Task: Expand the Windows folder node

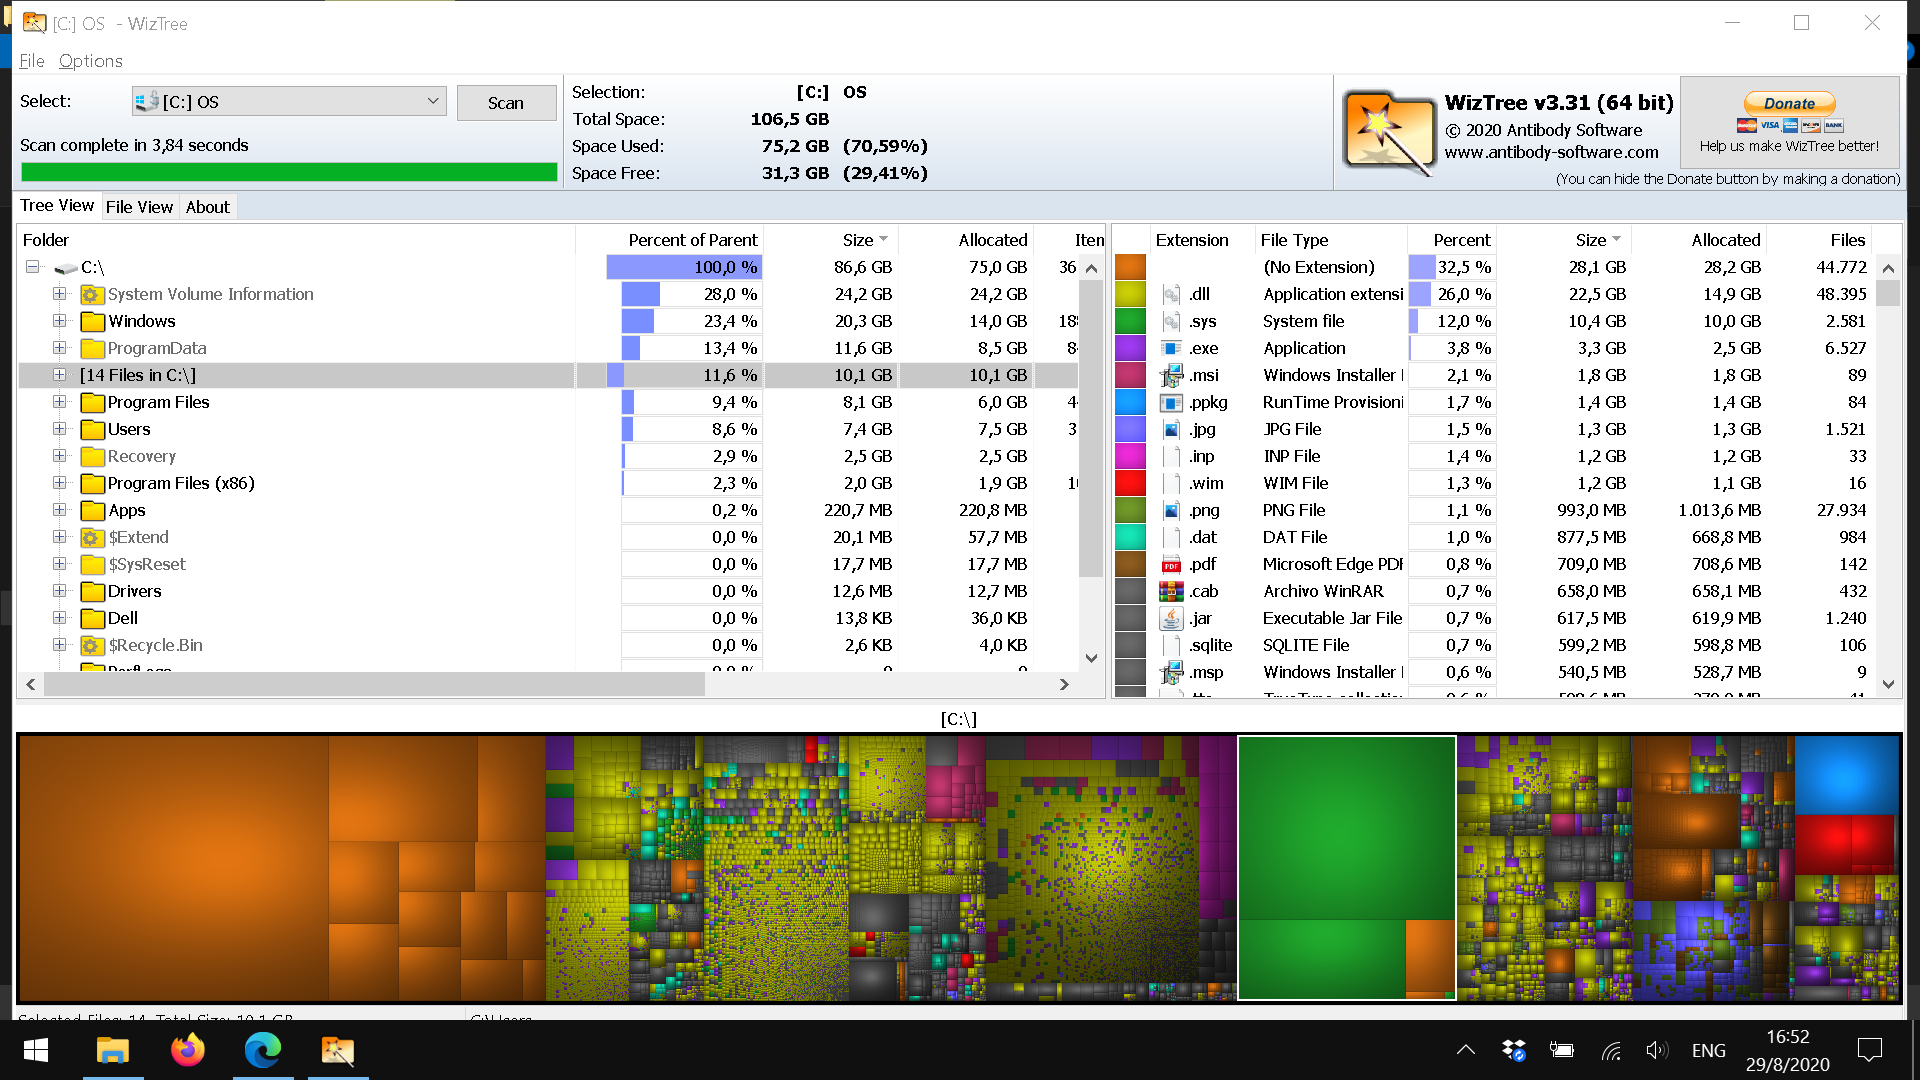Action: click(x=60, y=321)
